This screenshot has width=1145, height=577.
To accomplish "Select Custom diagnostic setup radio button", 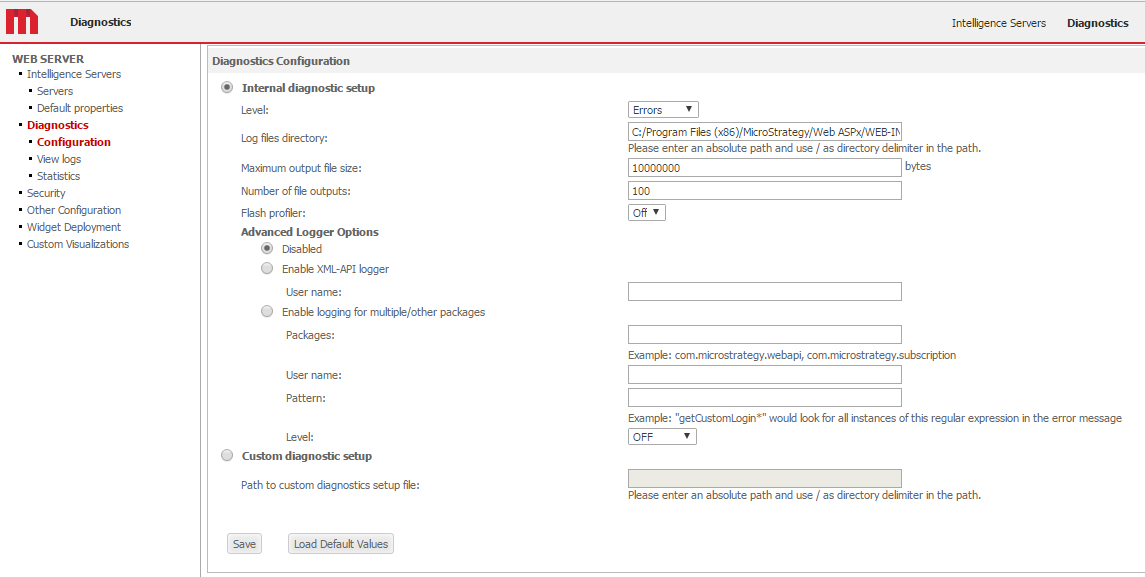I will 227,456.
